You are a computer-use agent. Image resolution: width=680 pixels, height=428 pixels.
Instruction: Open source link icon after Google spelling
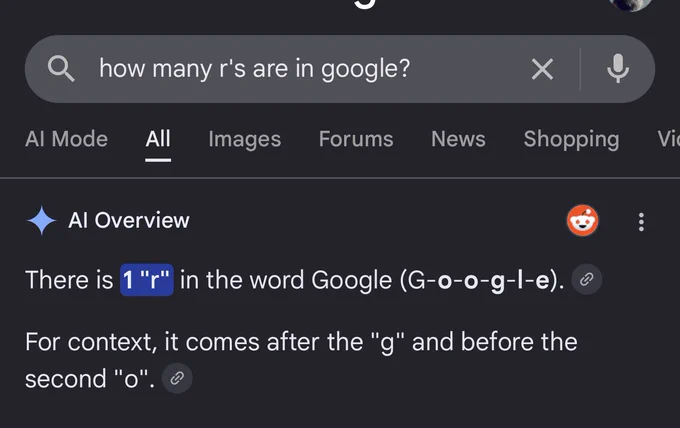pos(586,279)
